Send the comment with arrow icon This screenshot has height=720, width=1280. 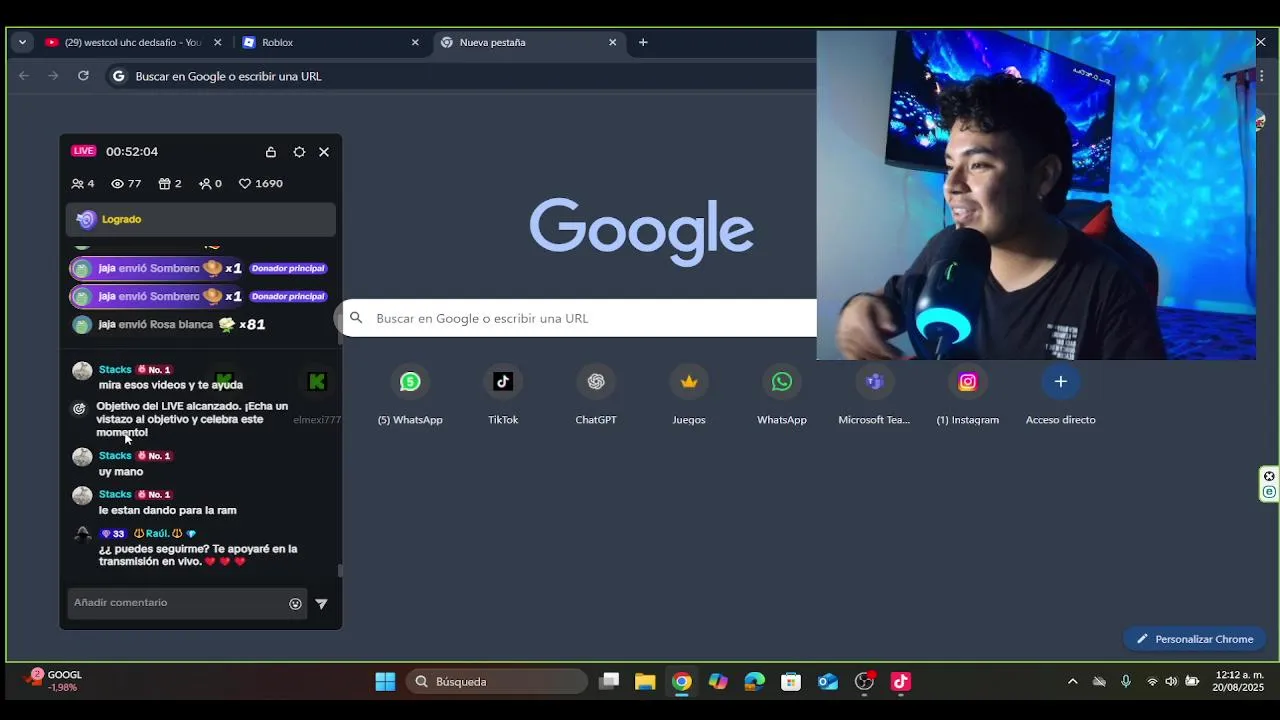click(x=321, y=604)
